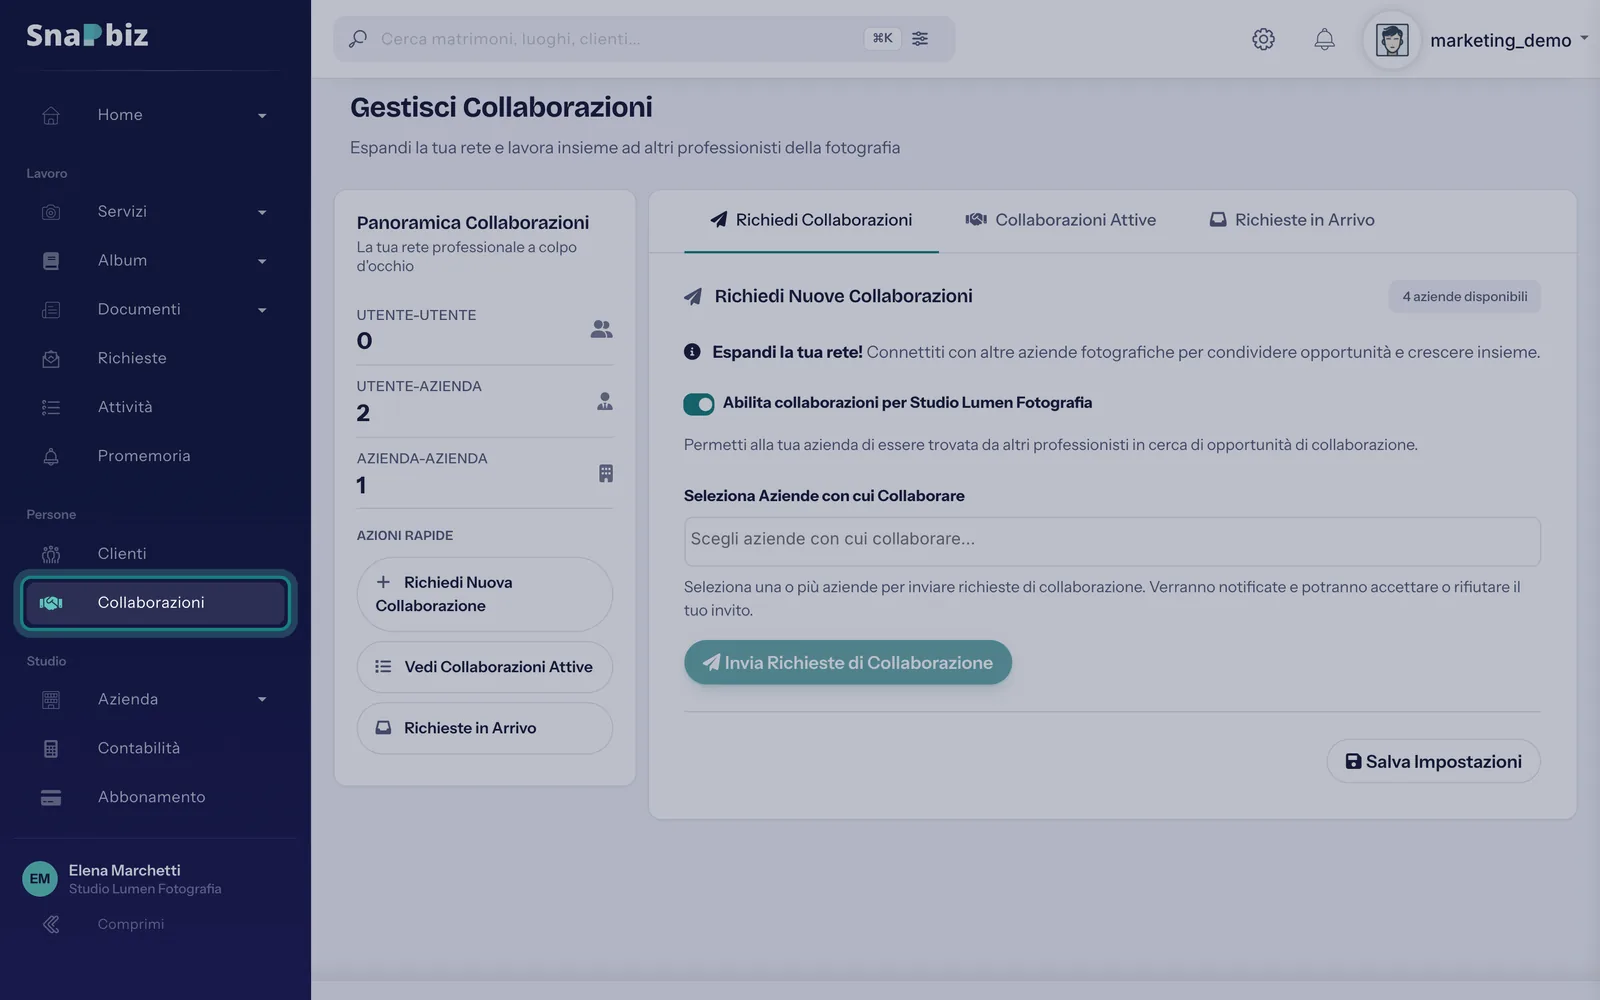Click the magnifier search icon
The width and height of the screenshot is (1600, 1000).
[357, 39]
